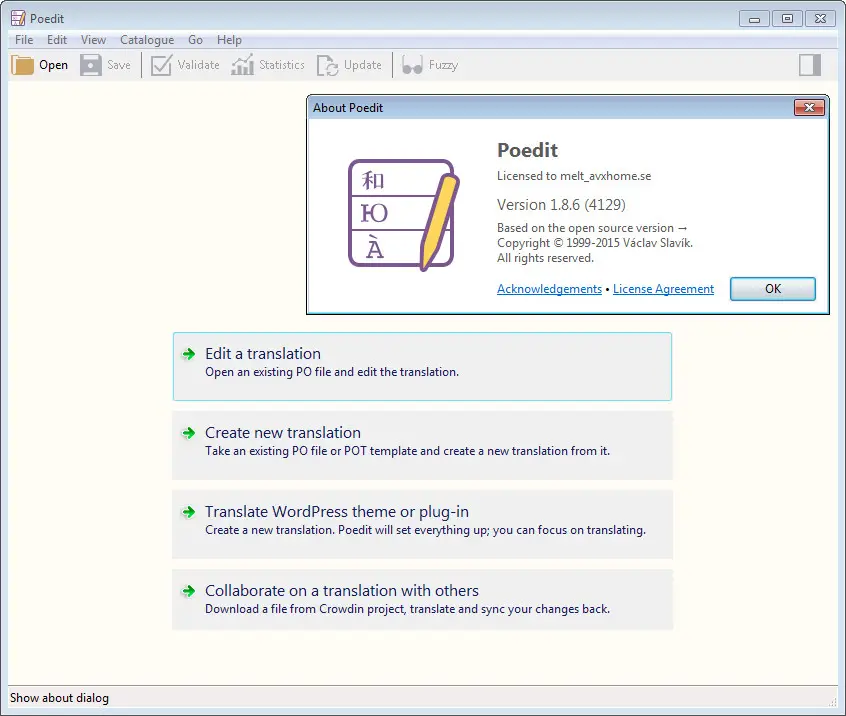Click the Poedit heading in About dialog
This screenshot has height=716, width=846.
[x=527, y=150]
